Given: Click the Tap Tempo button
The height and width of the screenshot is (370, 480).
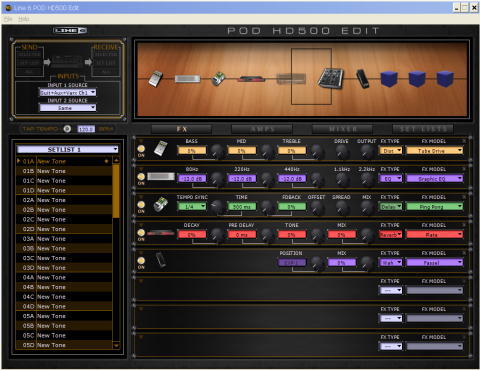Looking at the screenshot, I should tap(67, 129).
